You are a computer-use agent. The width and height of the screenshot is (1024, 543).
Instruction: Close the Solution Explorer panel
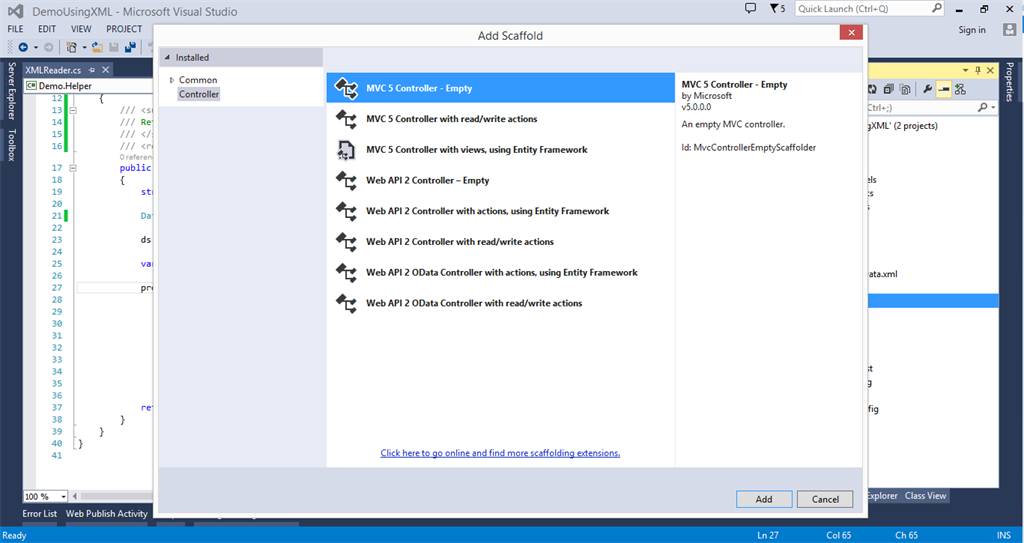[x=990, y=70]
